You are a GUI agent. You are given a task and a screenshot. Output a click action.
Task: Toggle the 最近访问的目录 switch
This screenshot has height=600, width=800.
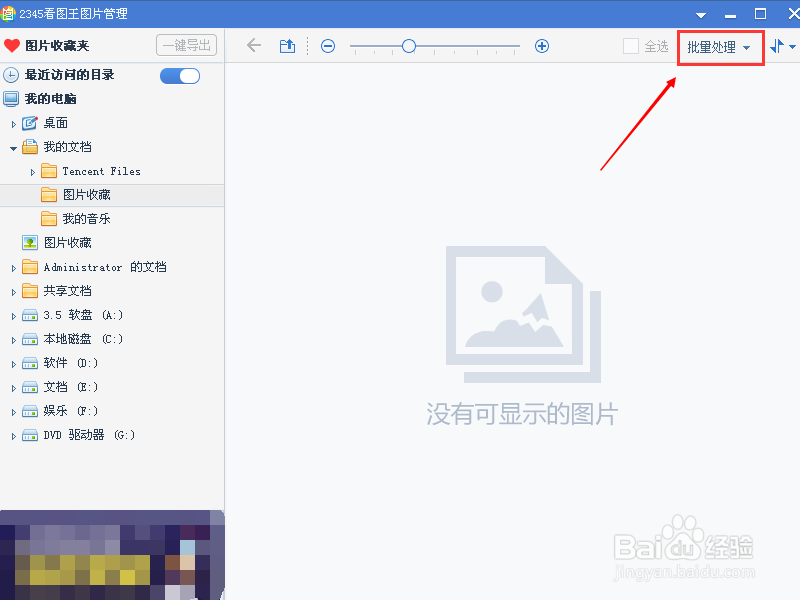(180, 76)
